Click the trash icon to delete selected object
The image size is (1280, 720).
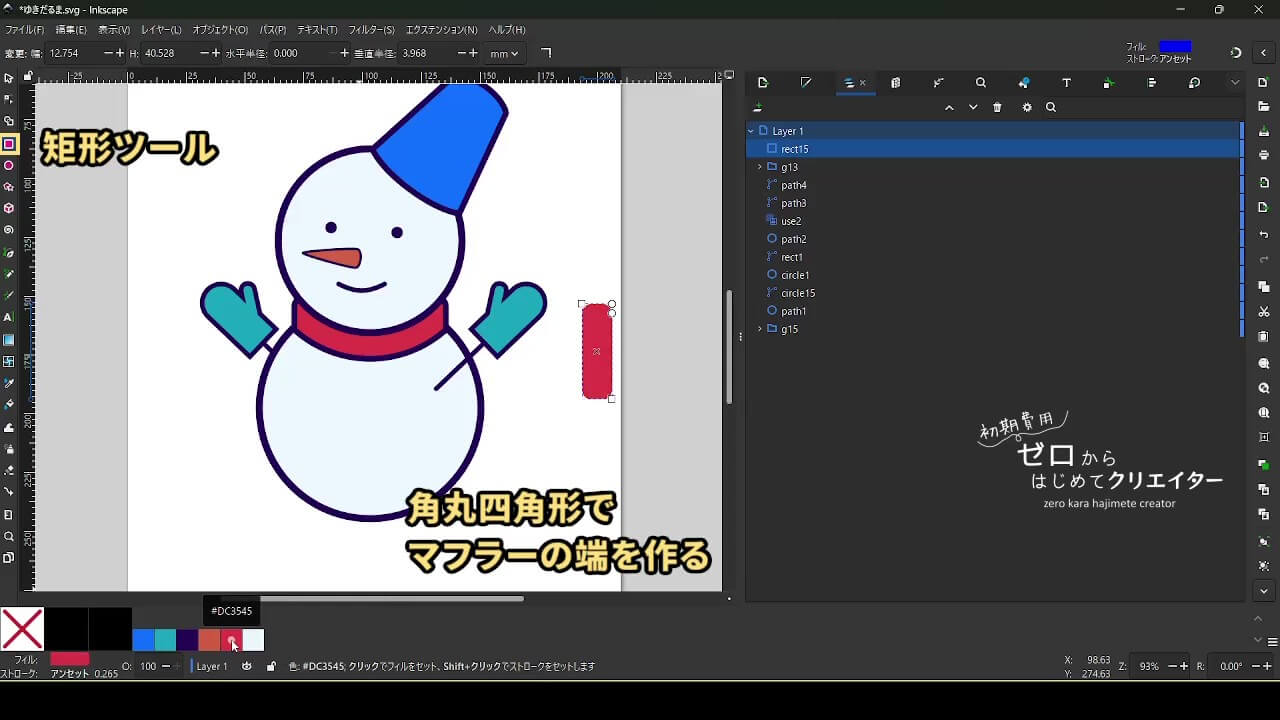[x=997, y=108]
